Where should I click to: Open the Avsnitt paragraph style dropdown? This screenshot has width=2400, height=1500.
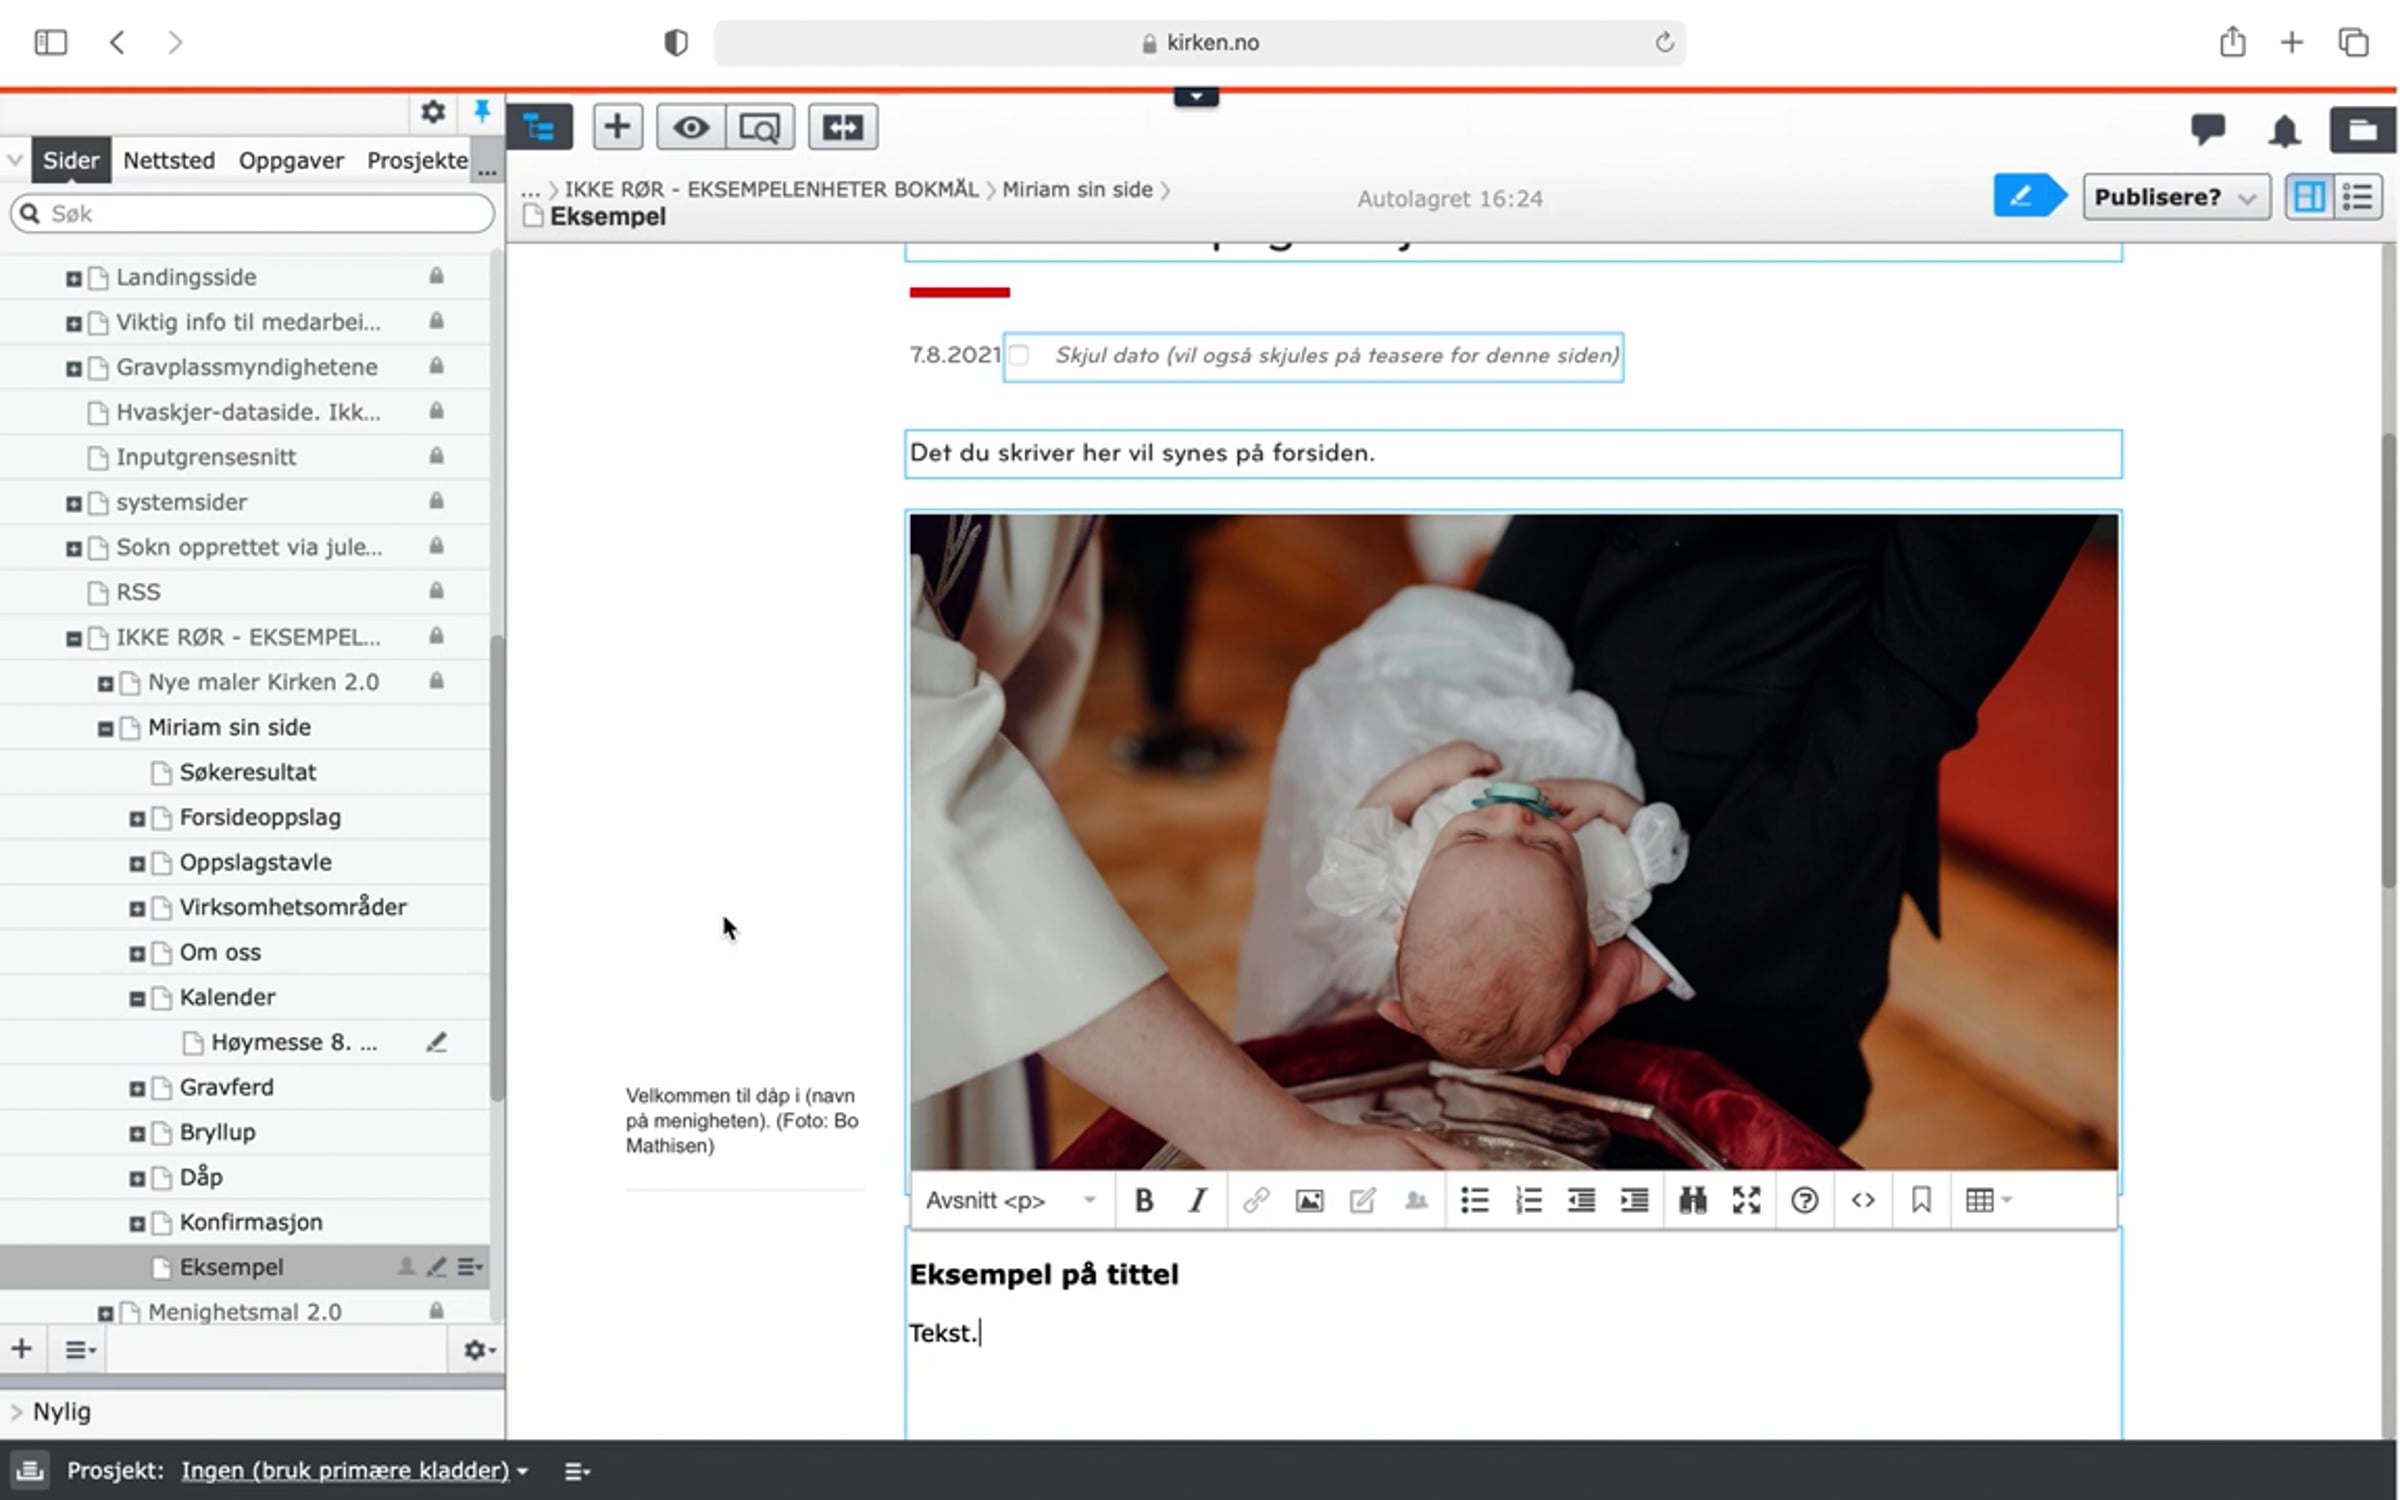pos(1010,1200)
